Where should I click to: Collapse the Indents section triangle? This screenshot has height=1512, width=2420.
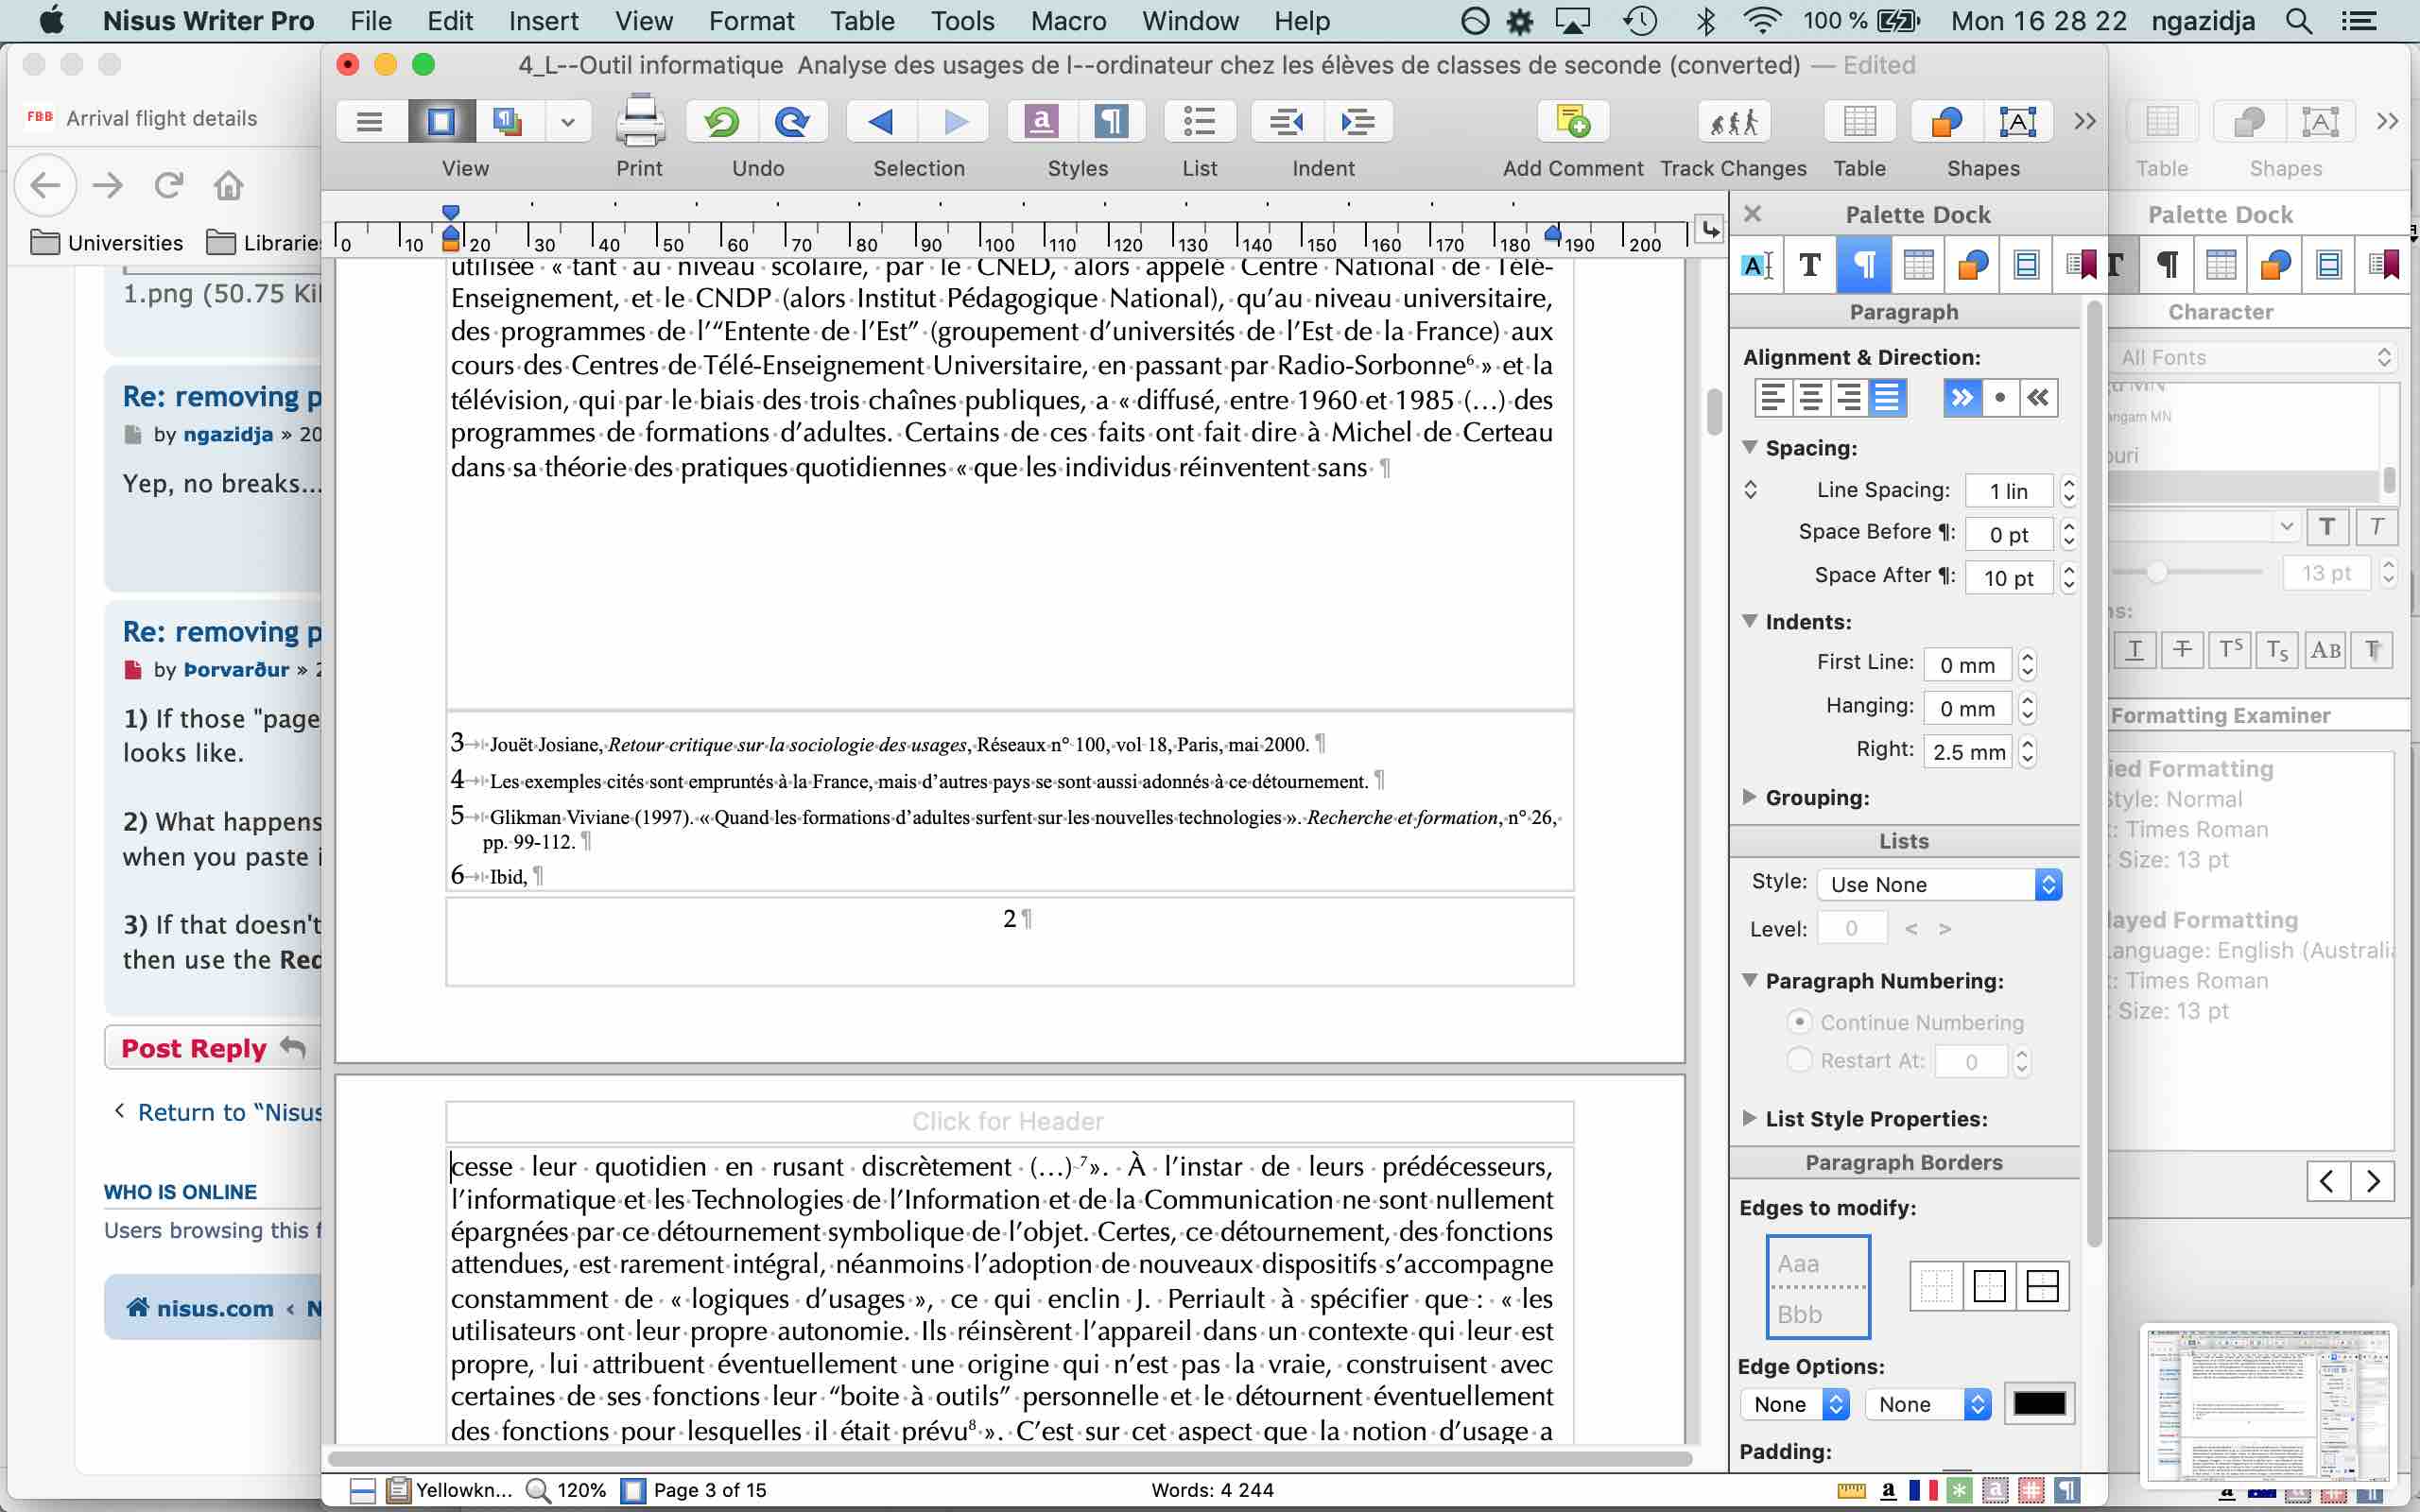tap(1750, 621)
